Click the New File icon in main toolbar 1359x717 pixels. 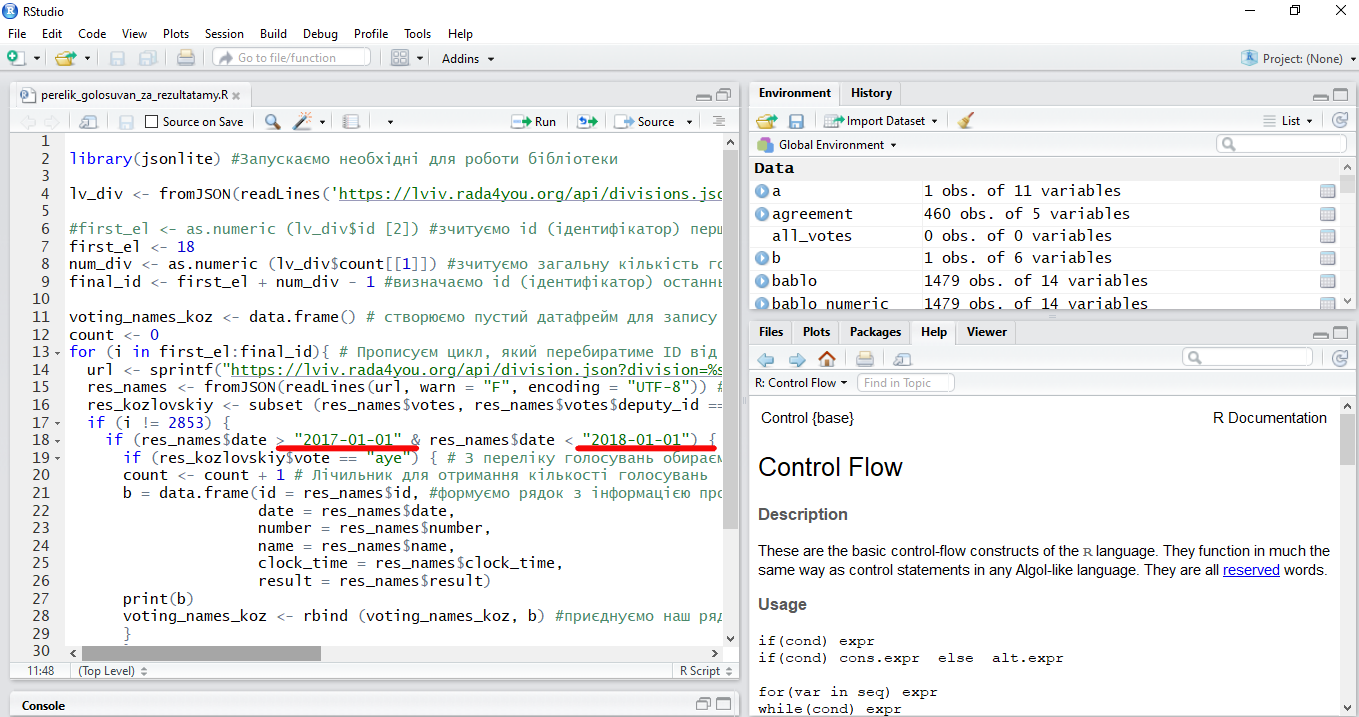click(17, 58)
